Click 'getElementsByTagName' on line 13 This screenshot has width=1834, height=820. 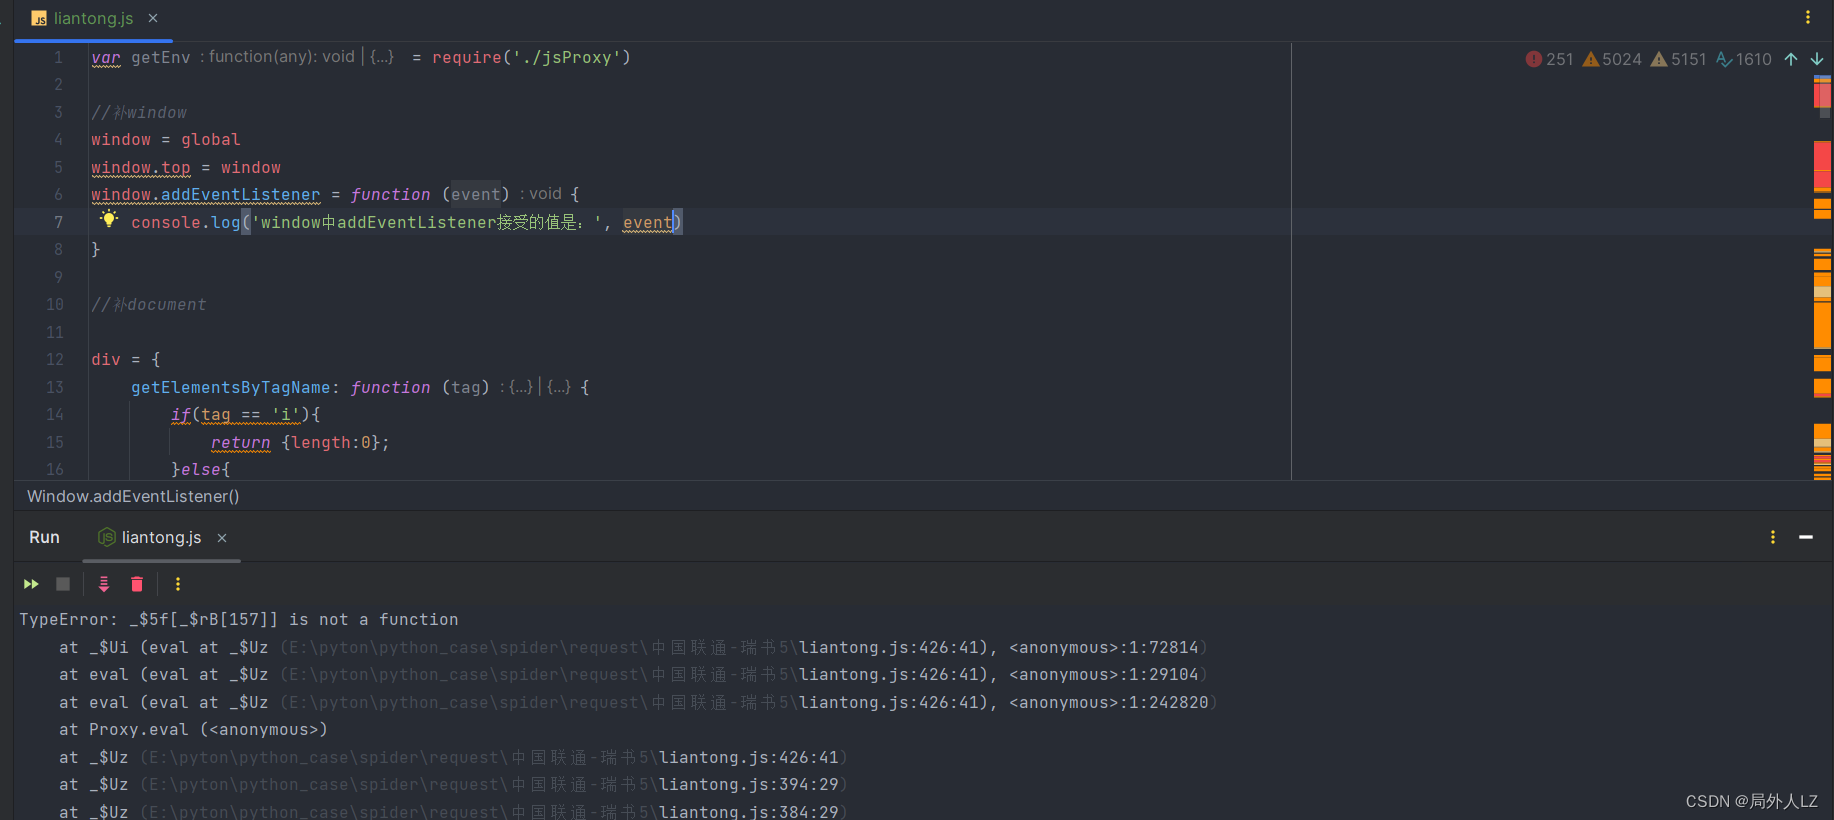pos(231,387)
